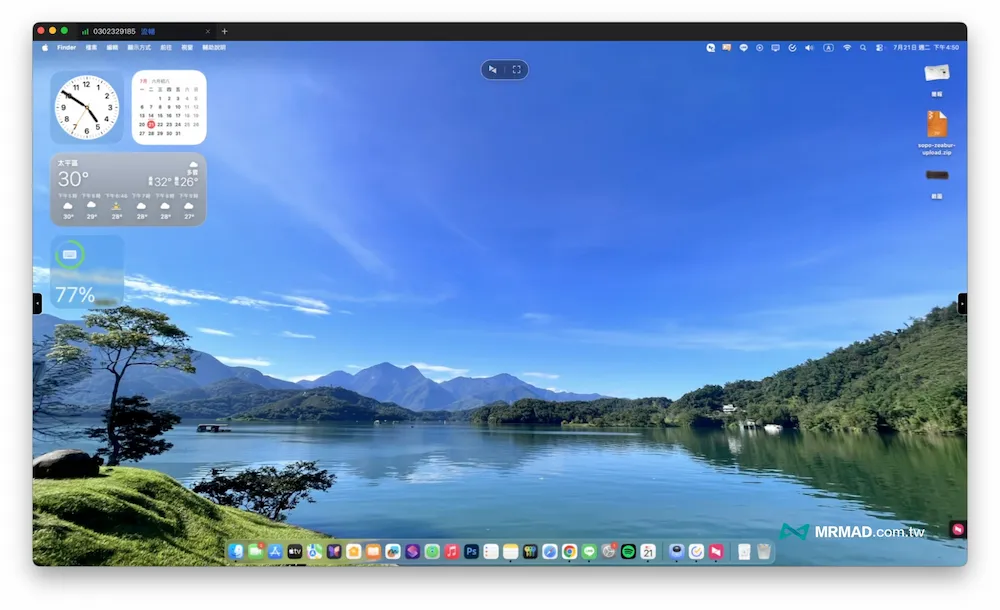Open the Finder menu in menu bar

pyautogui.click(x=66, y=48)
